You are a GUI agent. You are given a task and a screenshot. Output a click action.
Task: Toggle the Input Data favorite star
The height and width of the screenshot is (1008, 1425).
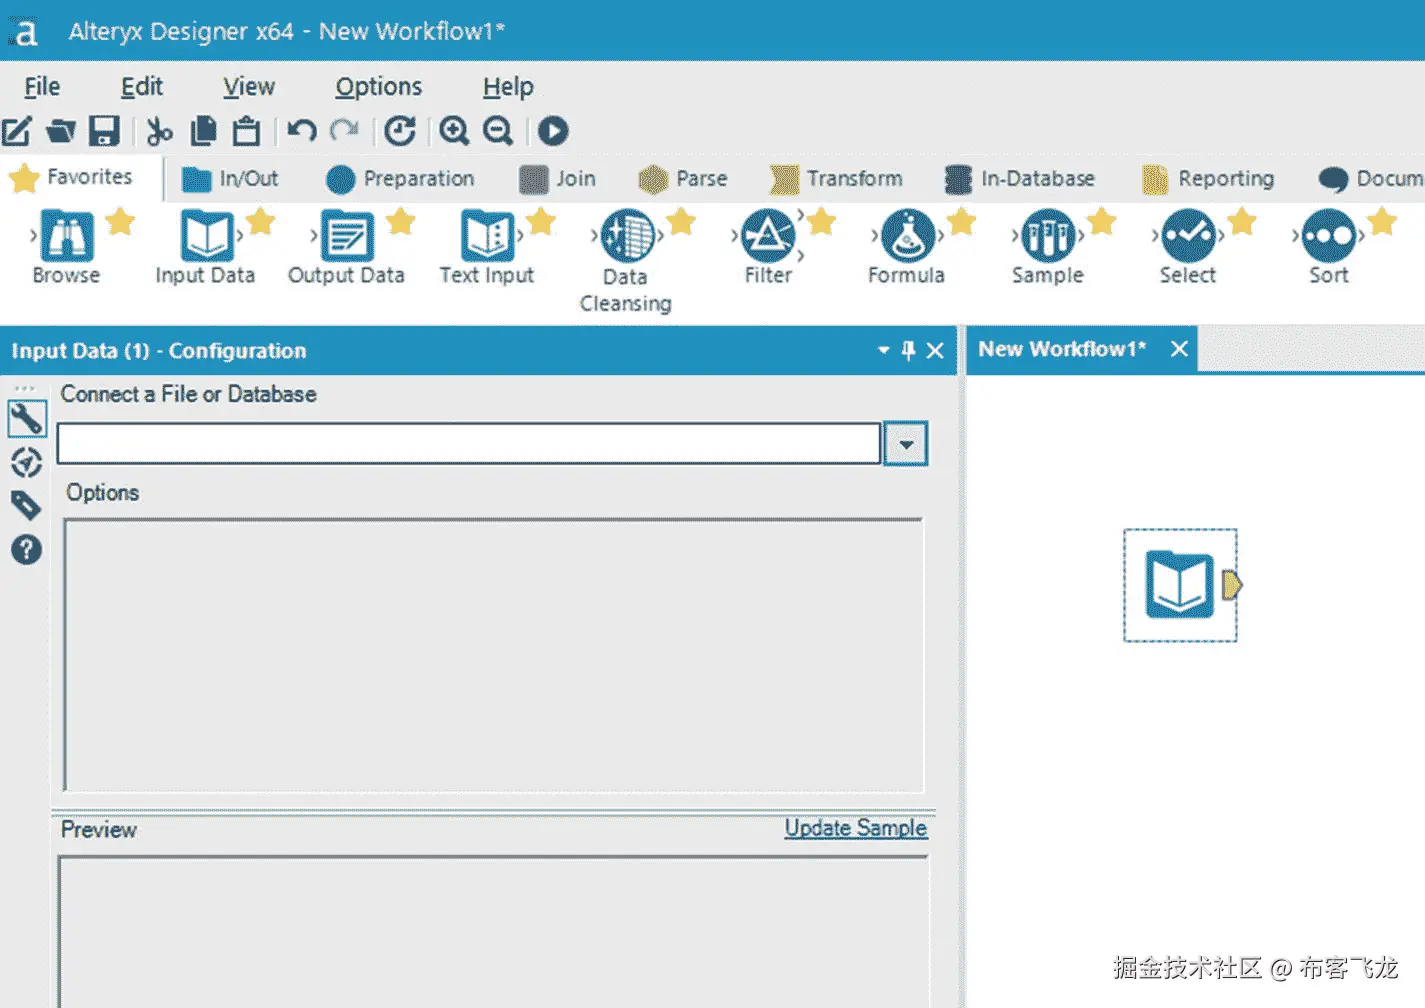point(260,220)
